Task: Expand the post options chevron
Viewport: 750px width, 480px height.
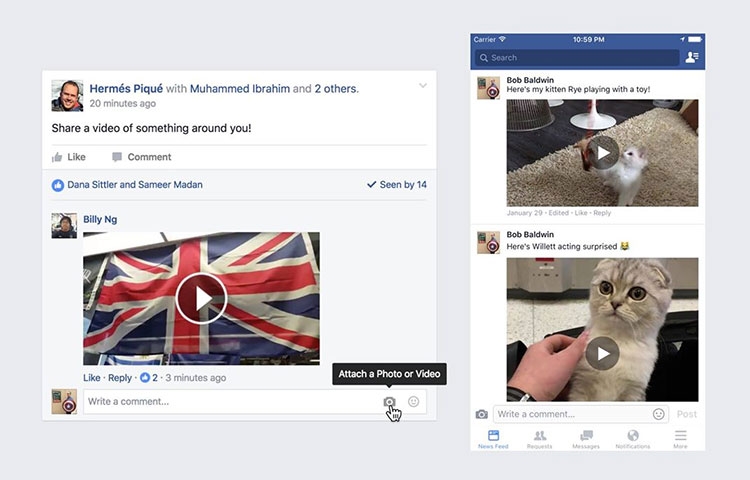Action: click(423, 86)
